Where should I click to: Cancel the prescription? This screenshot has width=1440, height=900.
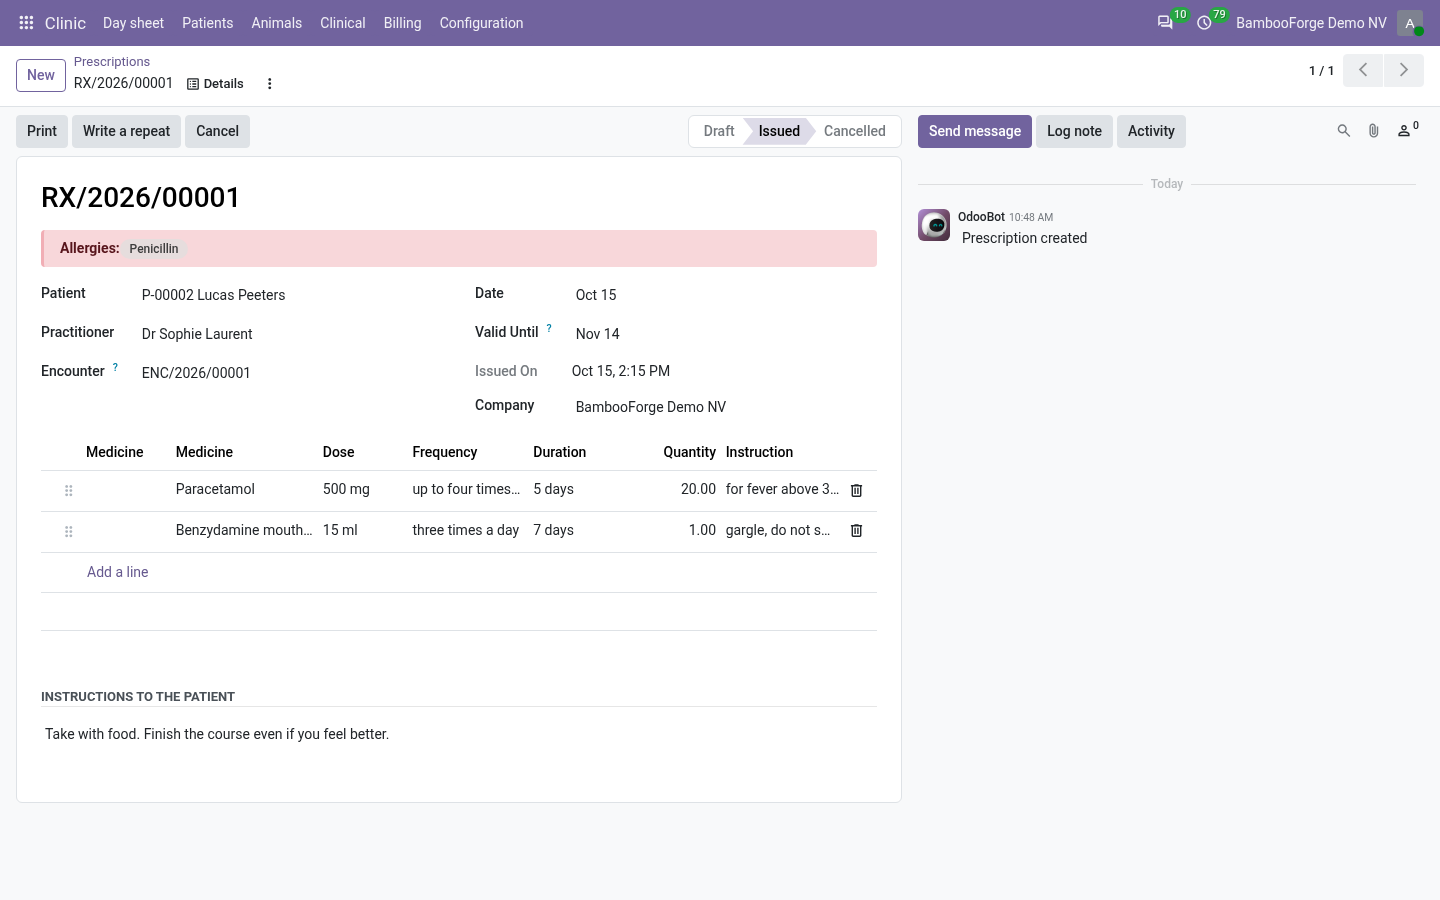217,131
